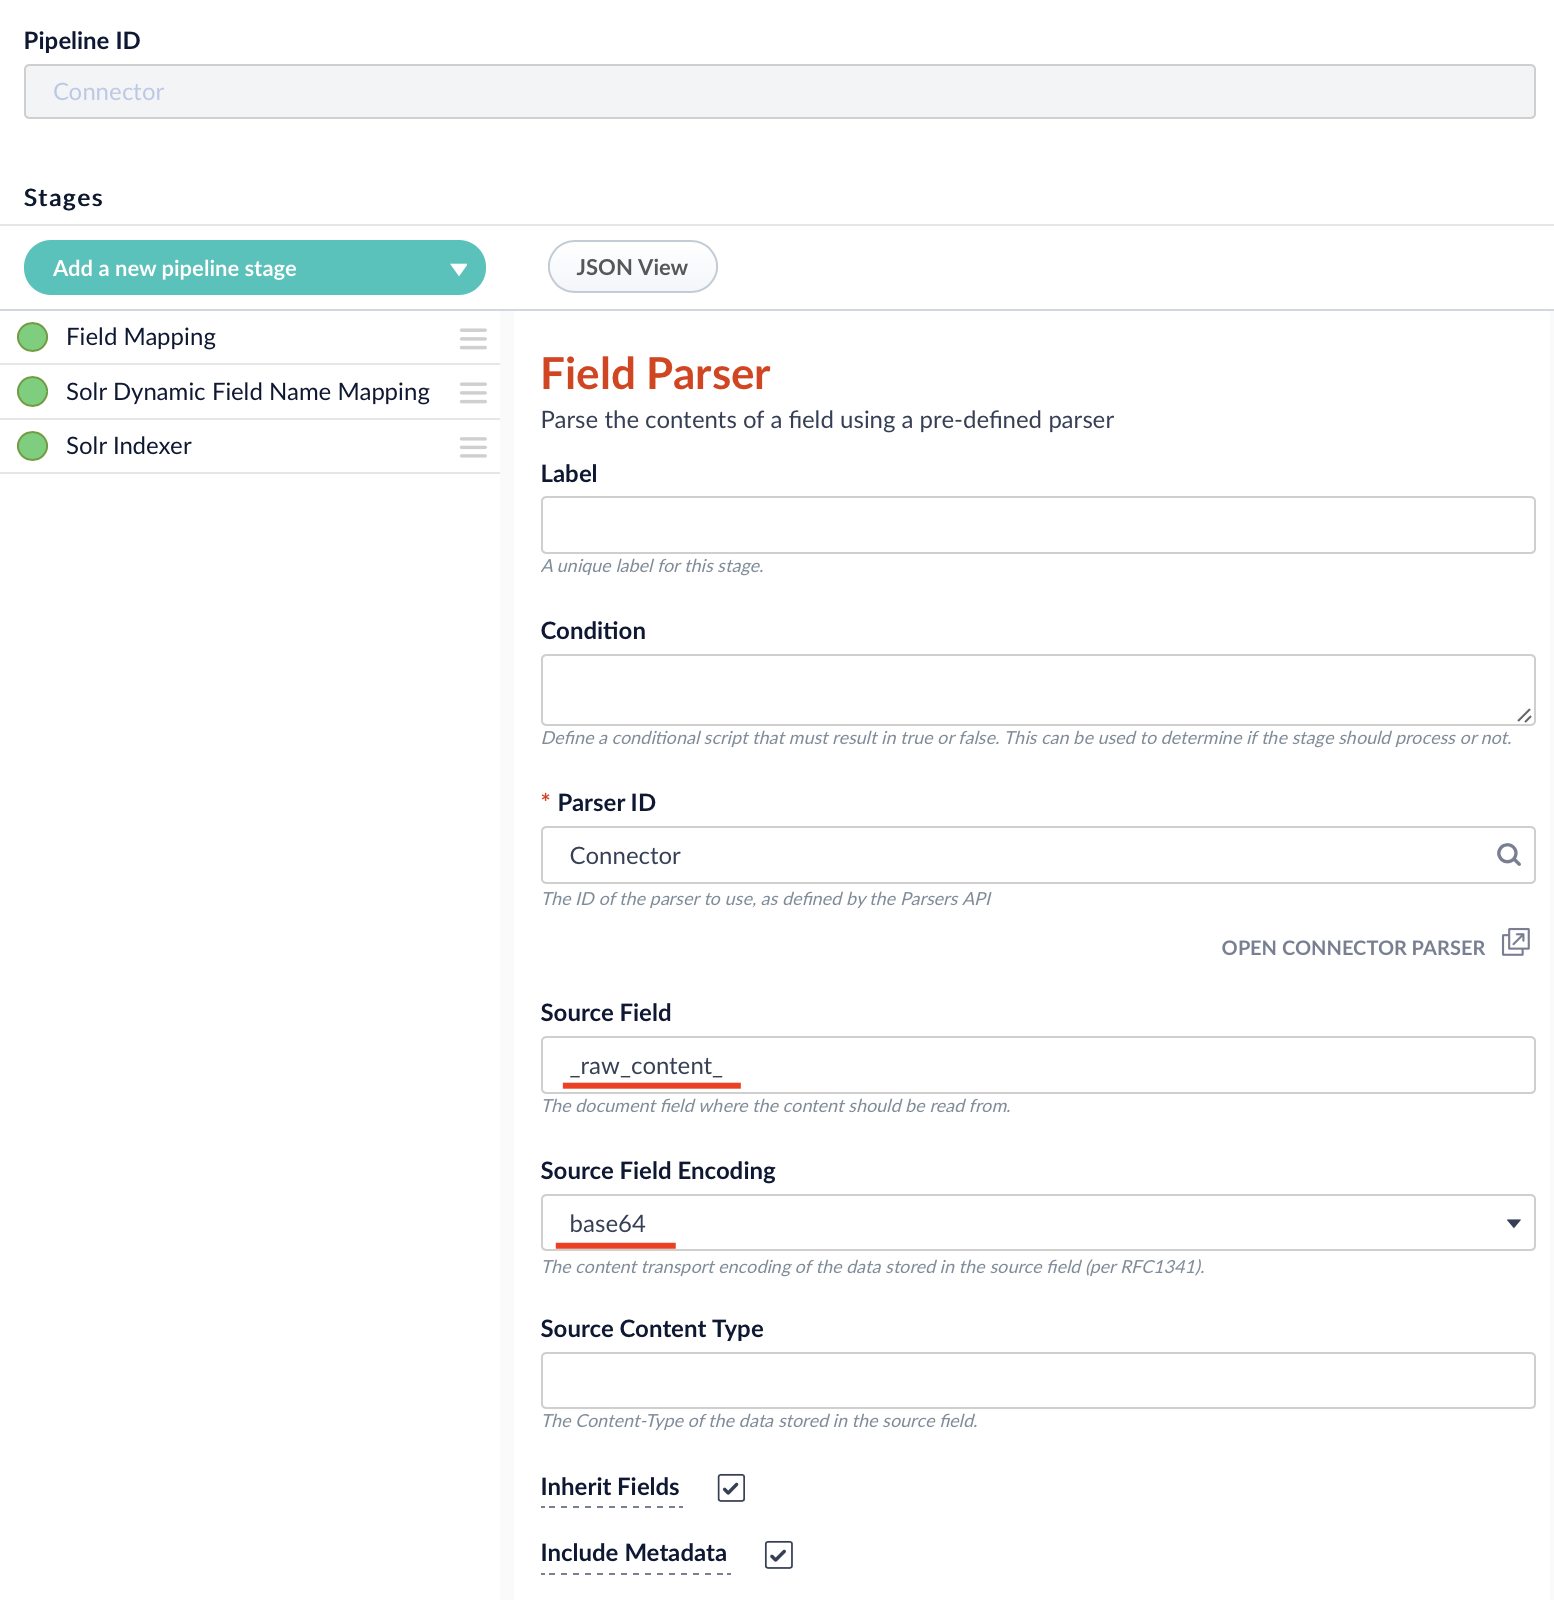1554x1600 pixels.
Task: Switch to JSON View
Action: [x=632, y=267]
